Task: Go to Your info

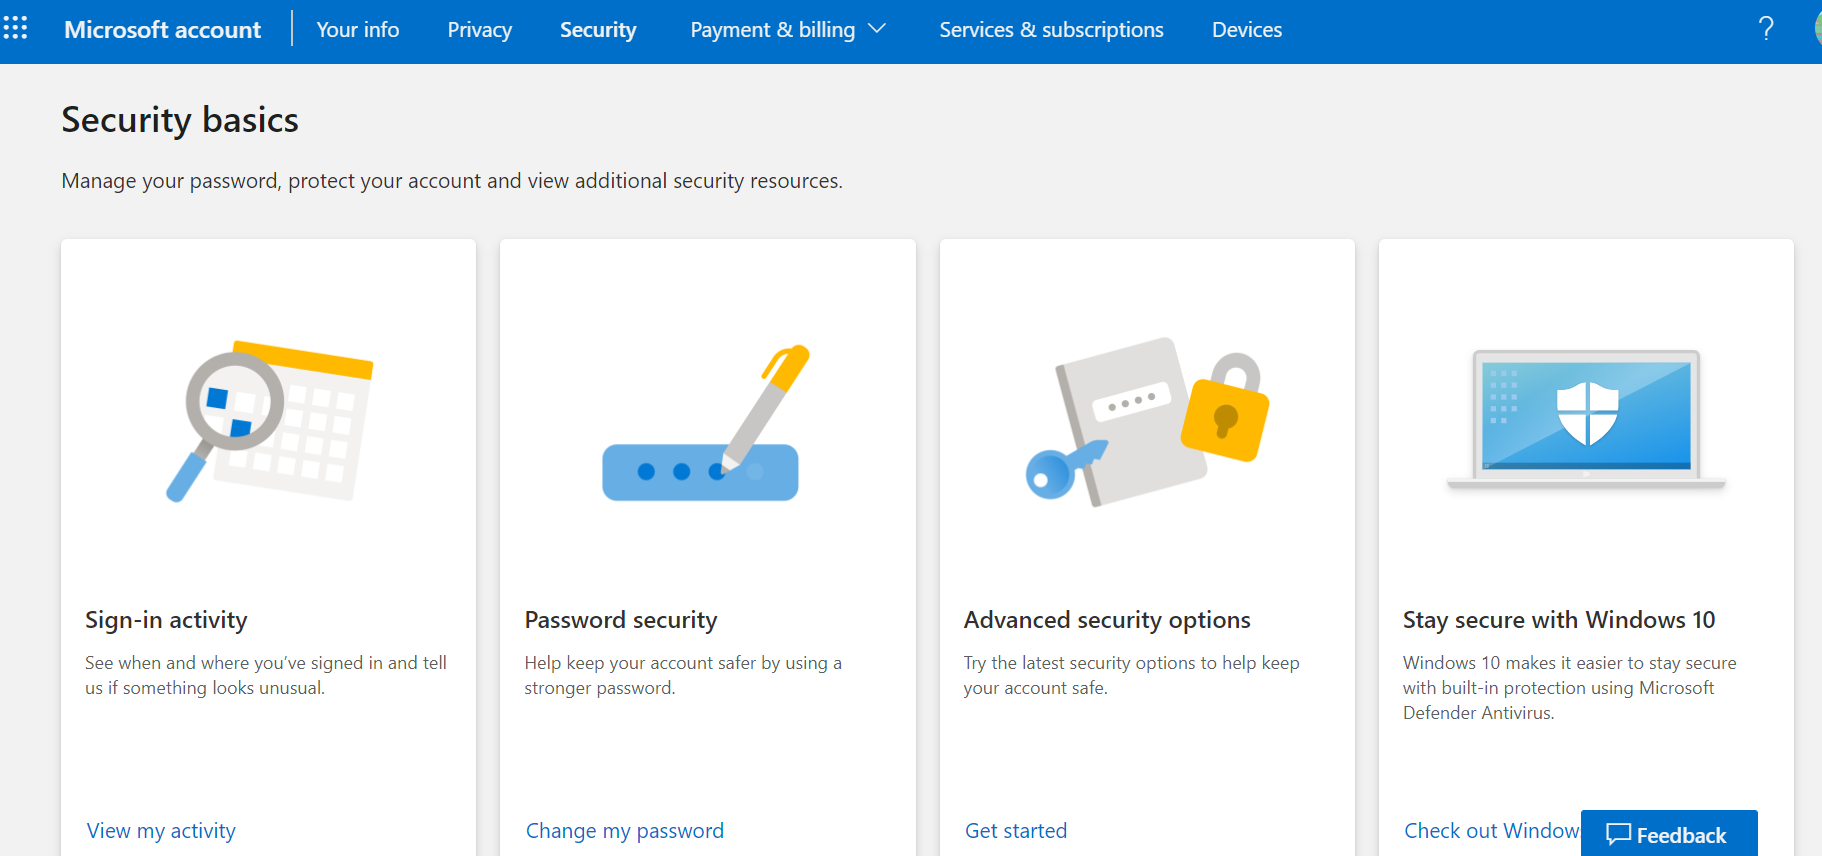Action: point(357,29)
